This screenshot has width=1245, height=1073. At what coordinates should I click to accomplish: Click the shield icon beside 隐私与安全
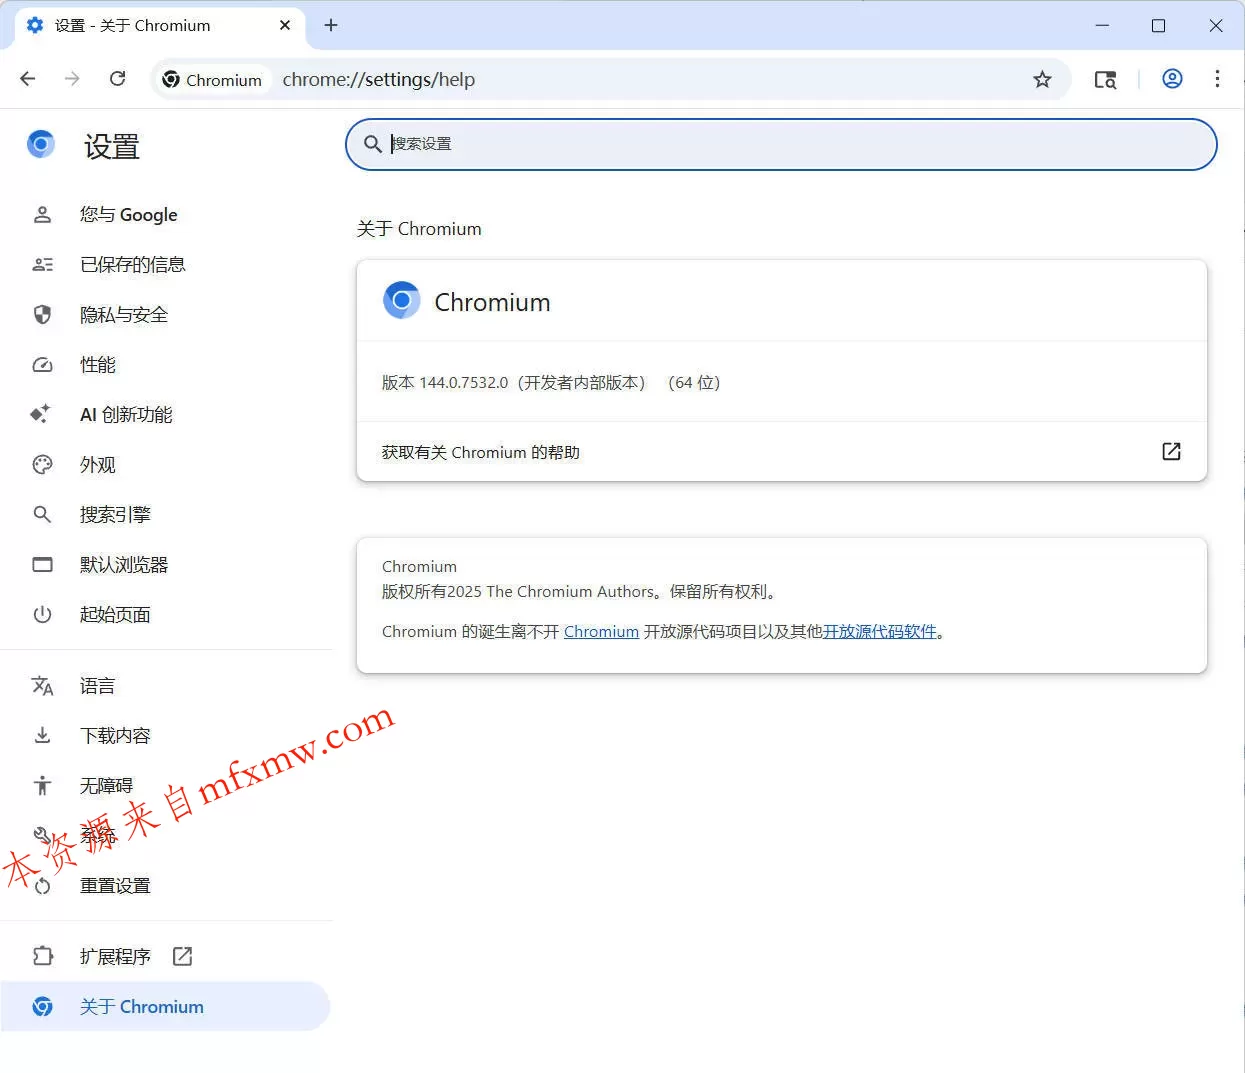point(42,315)
